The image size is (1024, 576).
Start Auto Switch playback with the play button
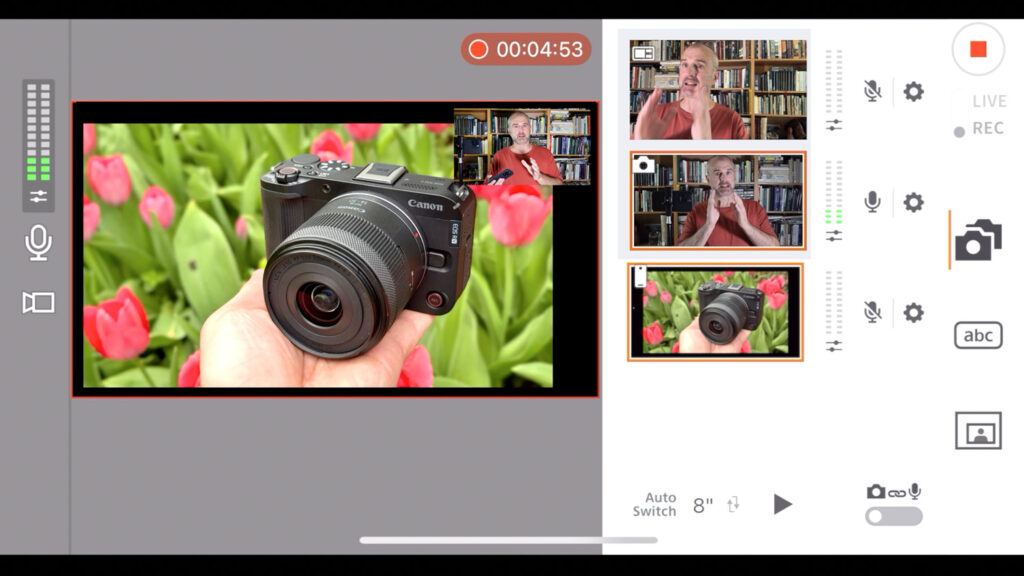coord(783,504)
